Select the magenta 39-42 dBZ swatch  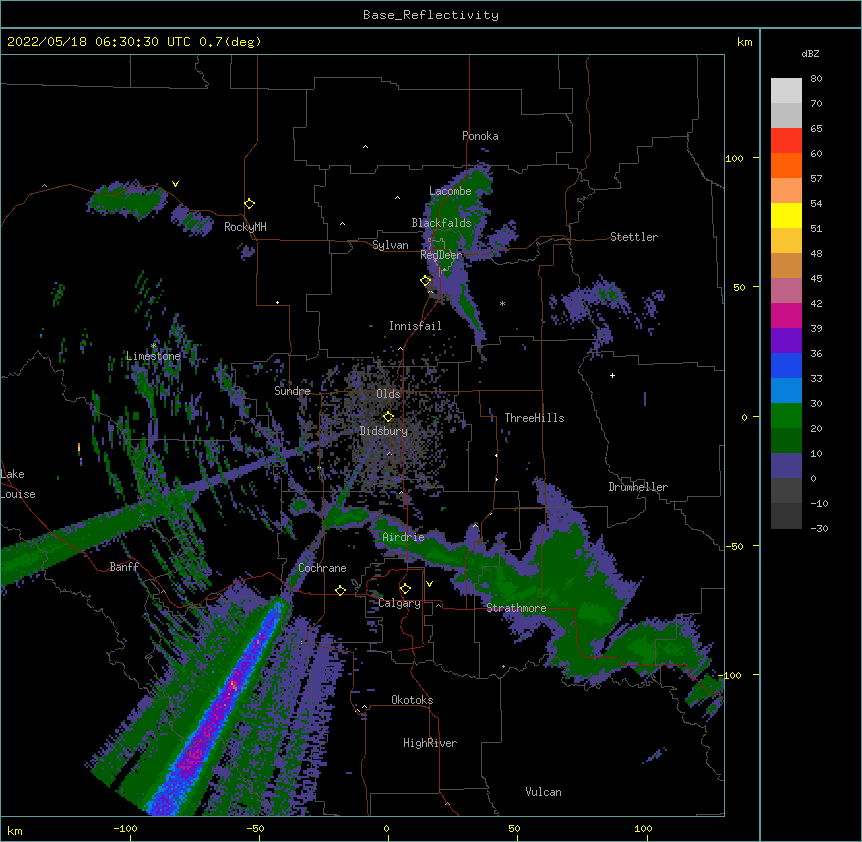(x=786, y=315)
